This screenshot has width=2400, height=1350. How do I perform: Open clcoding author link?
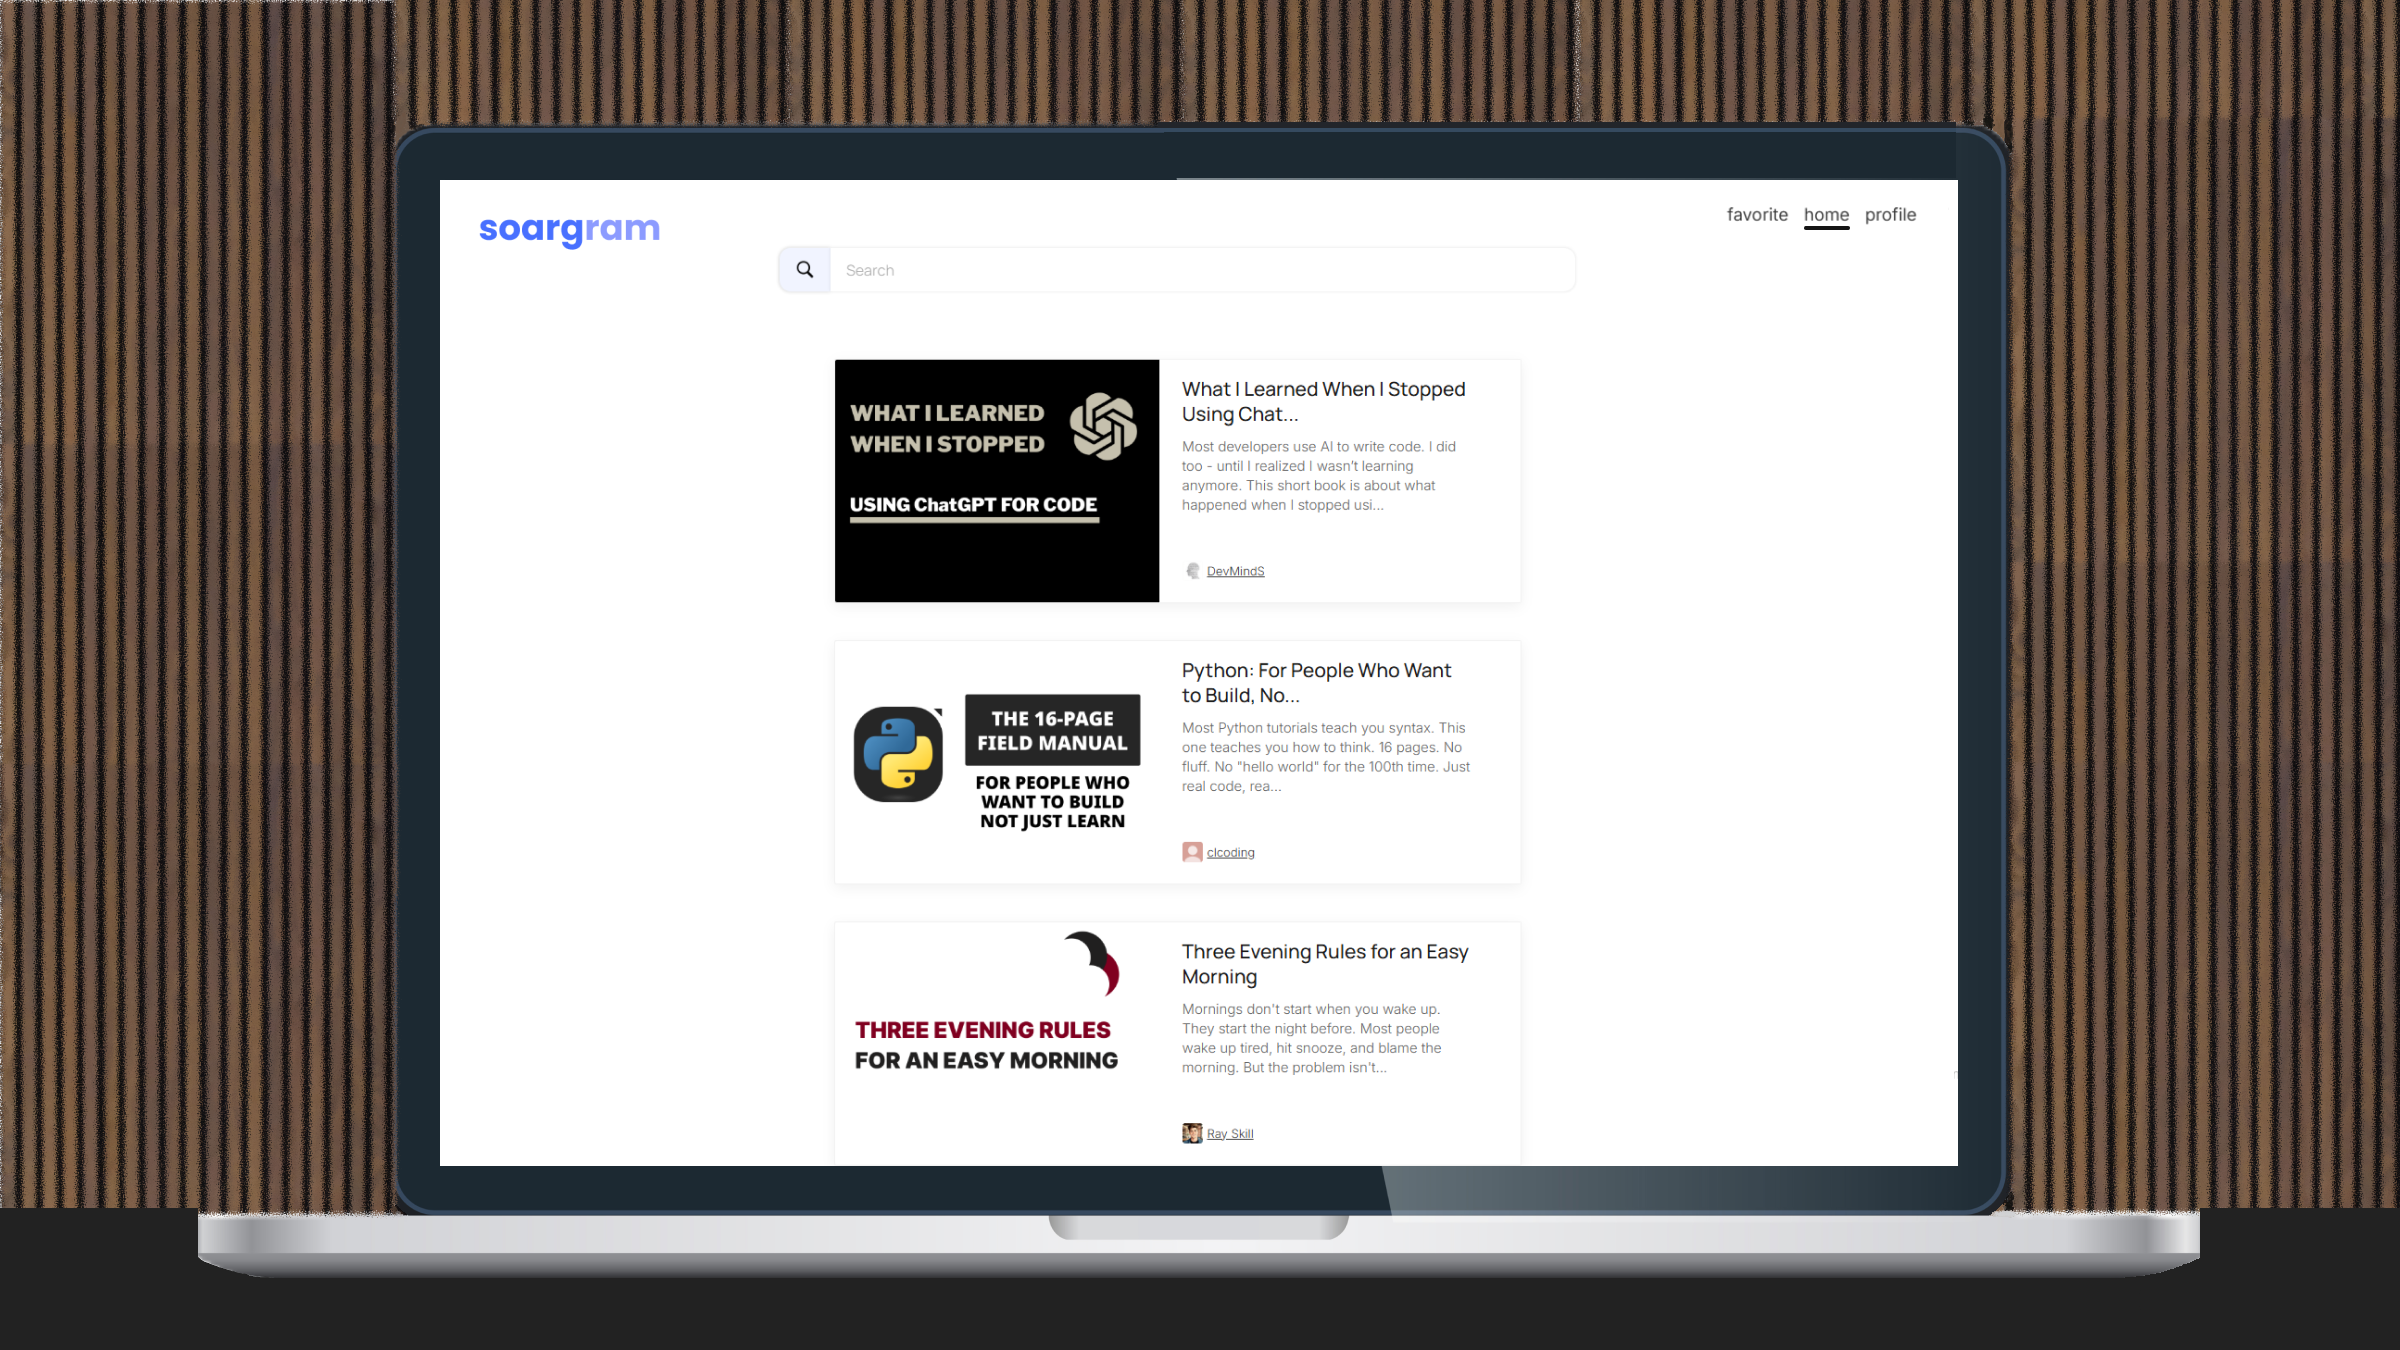[1230, 852]
